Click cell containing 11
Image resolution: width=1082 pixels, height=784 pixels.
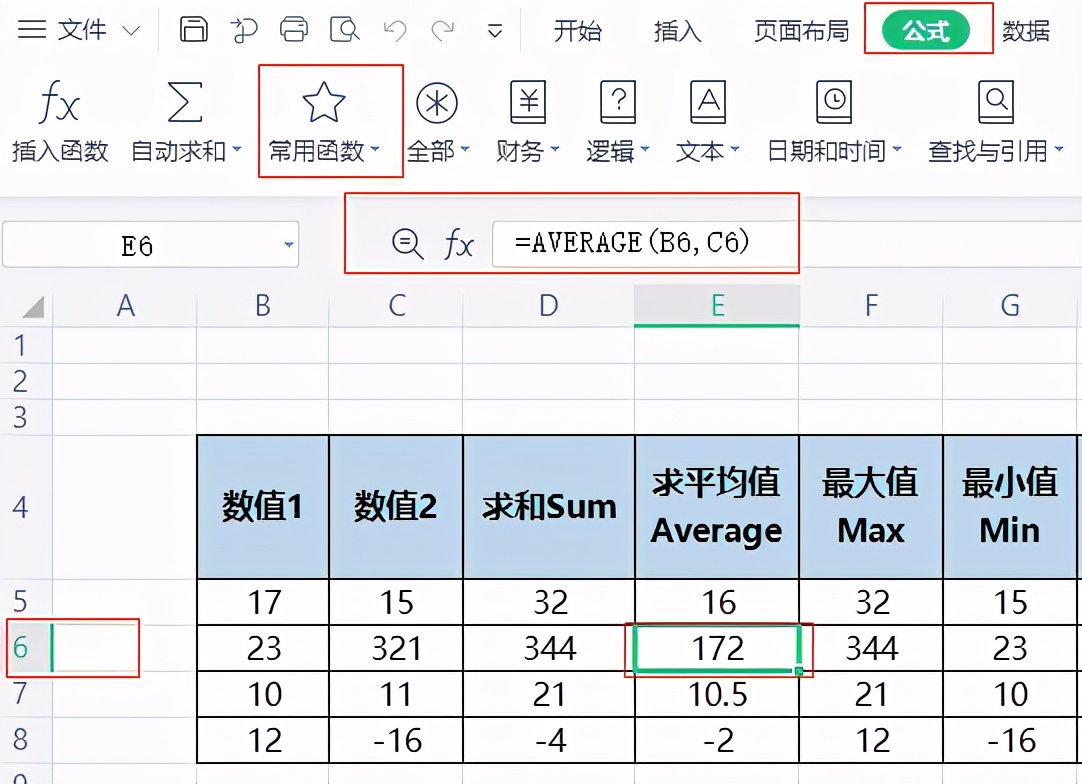[x=396, y=694]
